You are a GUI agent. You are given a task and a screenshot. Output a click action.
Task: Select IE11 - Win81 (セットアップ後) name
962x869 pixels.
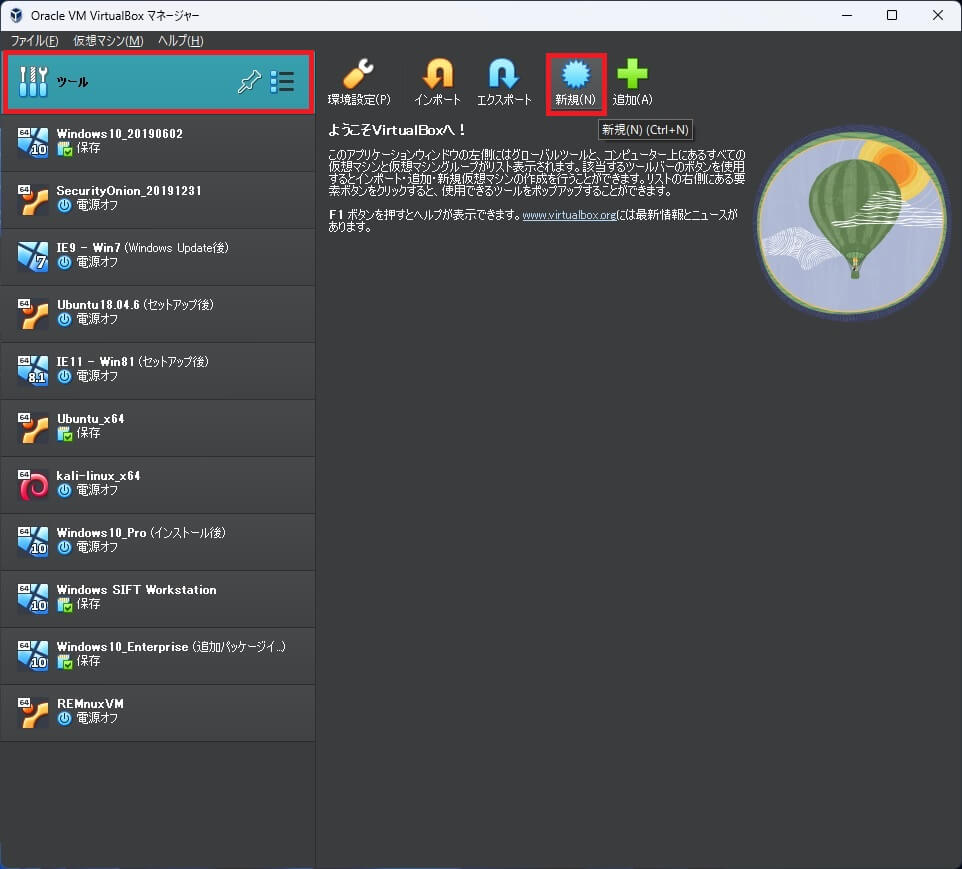tap(133, 361)
